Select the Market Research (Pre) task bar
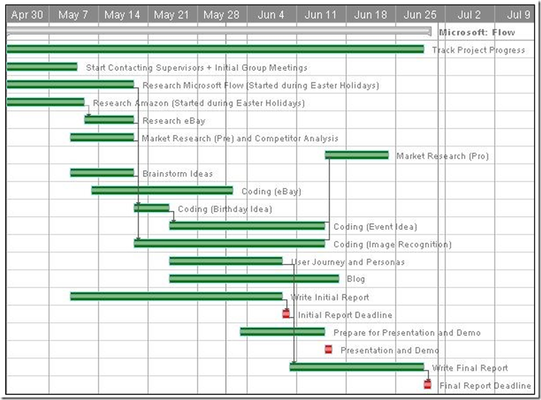Screen dimensions: 541x400 tap(102, 137)
